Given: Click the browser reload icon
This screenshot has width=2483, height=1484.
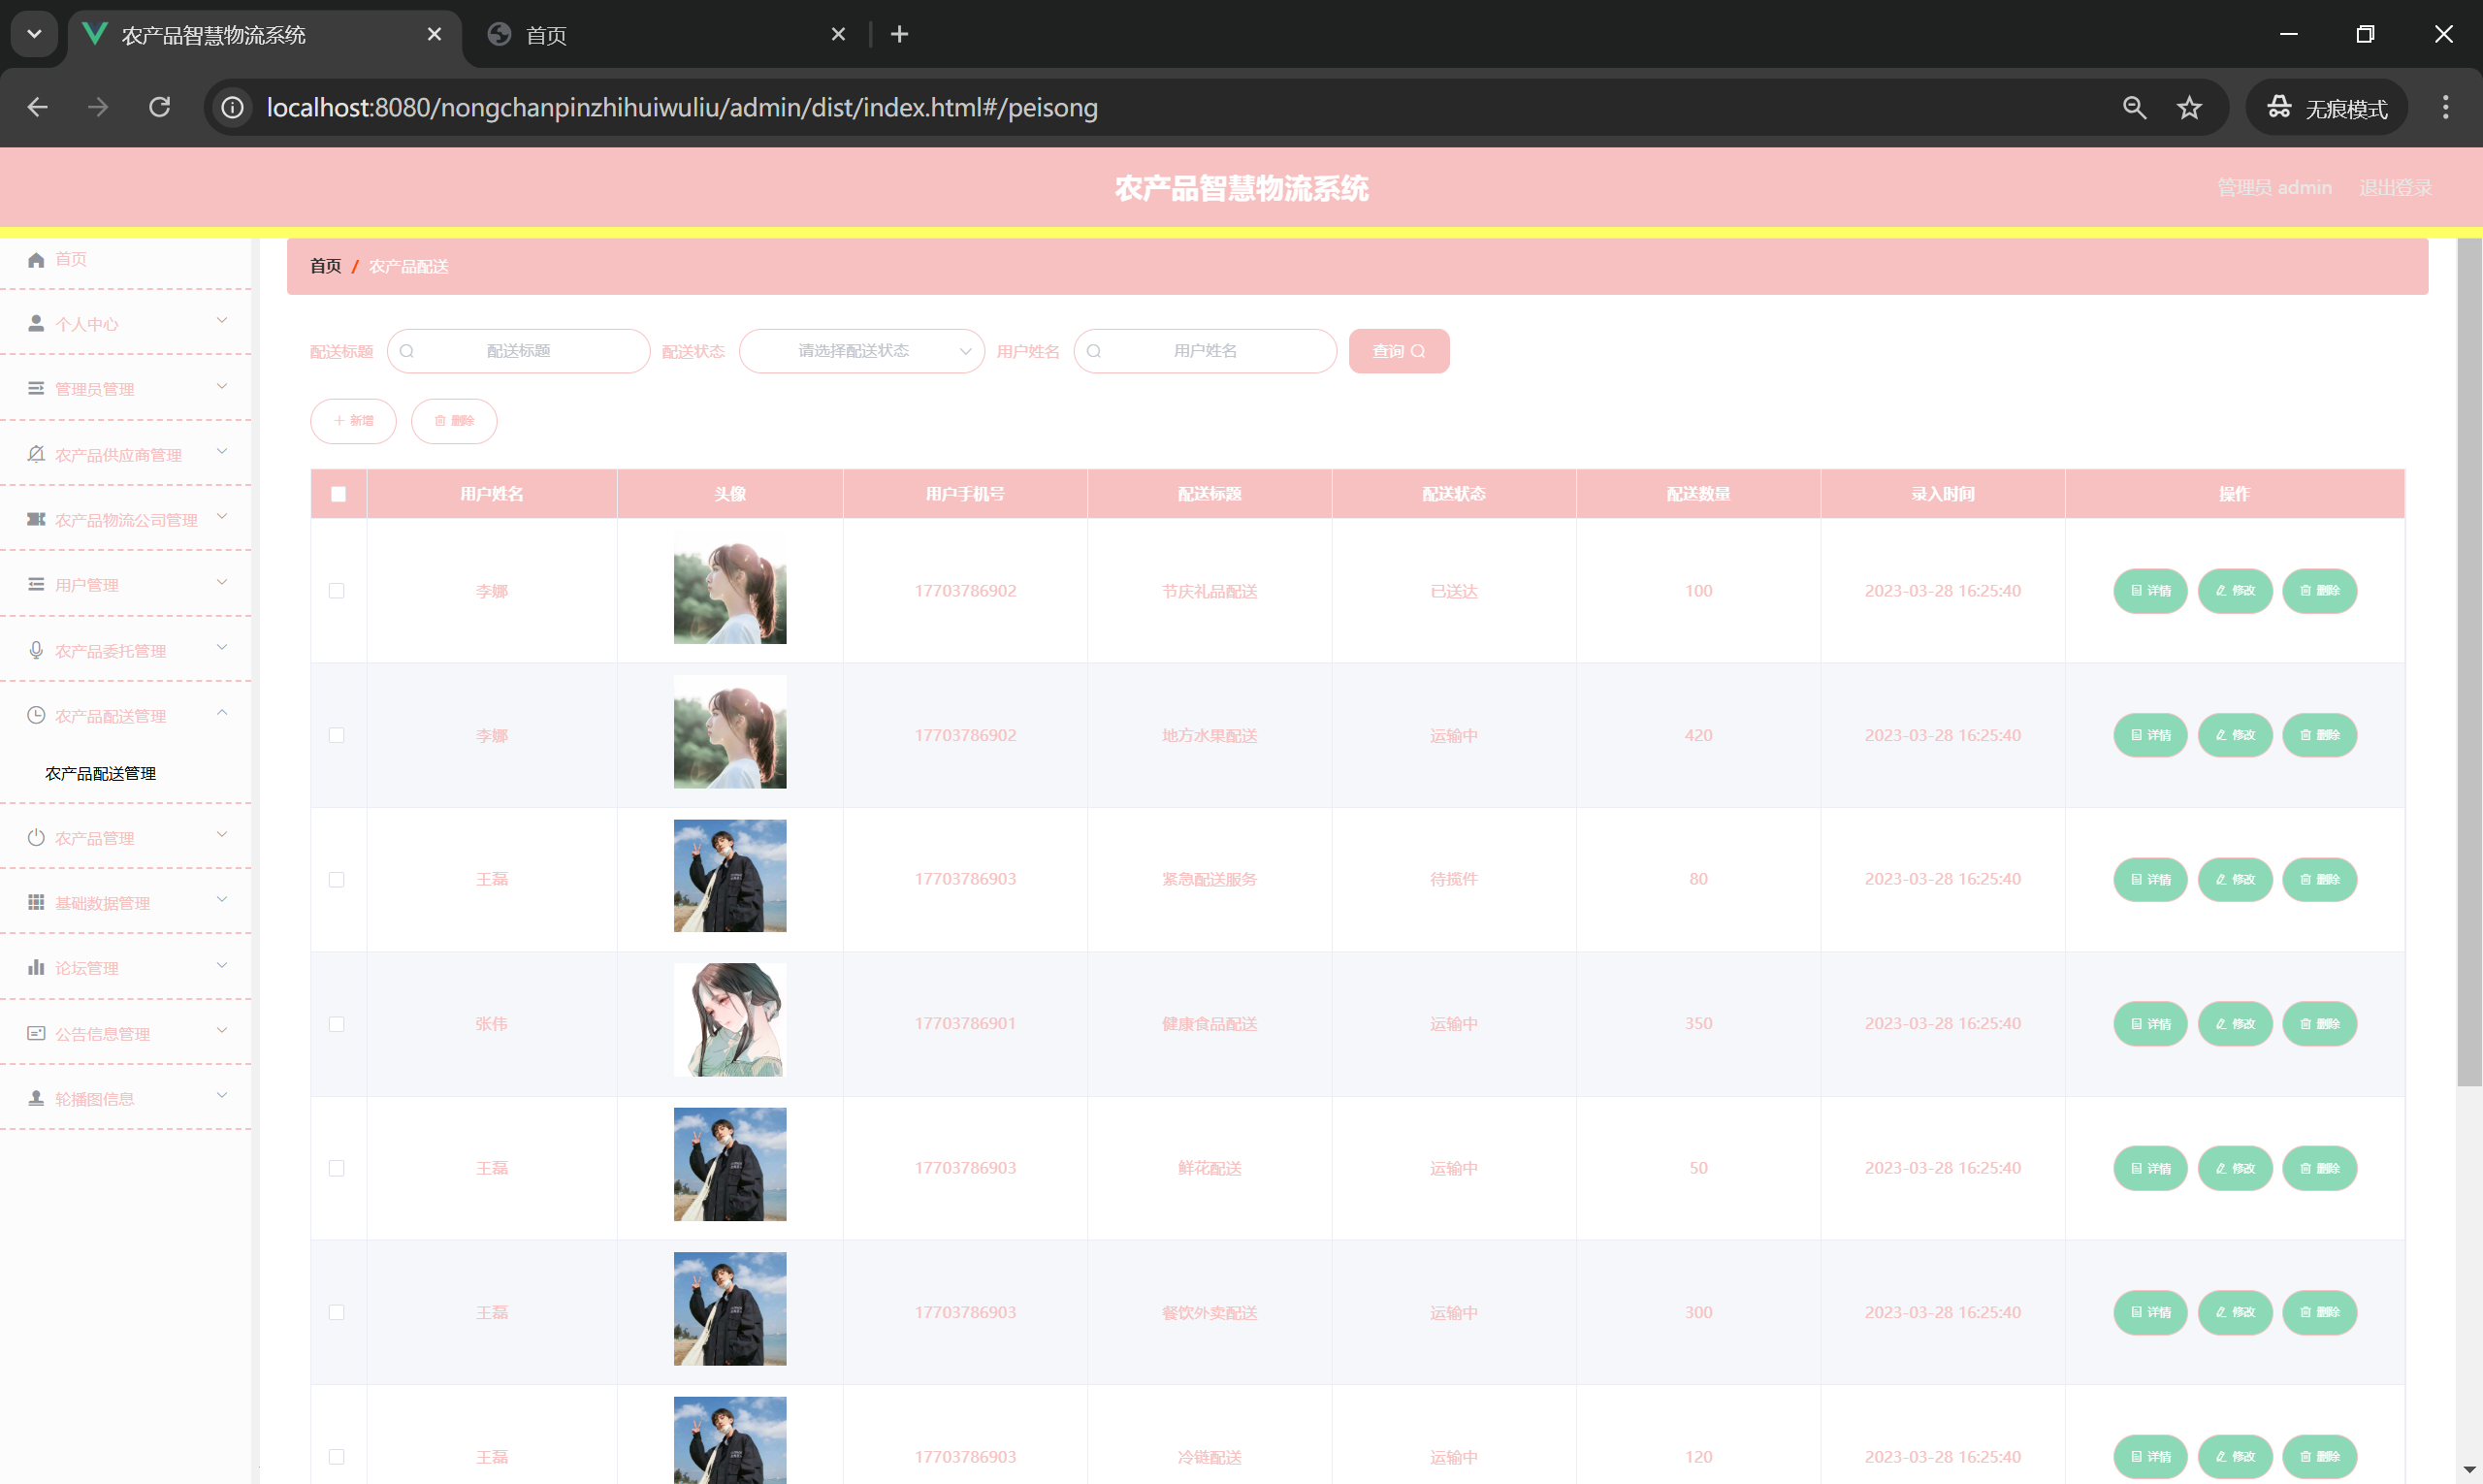Looking at the screenshot, I should (160, 107).
